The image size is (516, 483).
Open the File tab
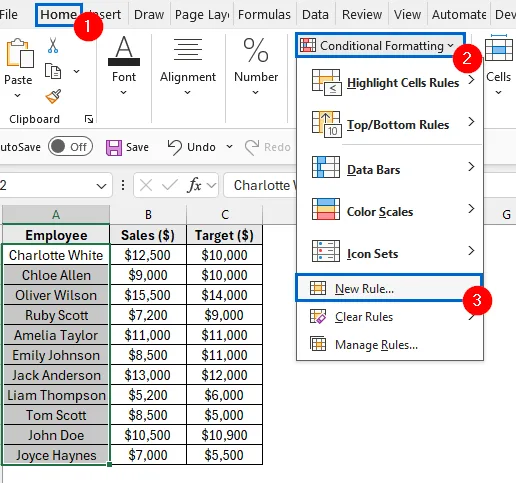coord(8,14)
